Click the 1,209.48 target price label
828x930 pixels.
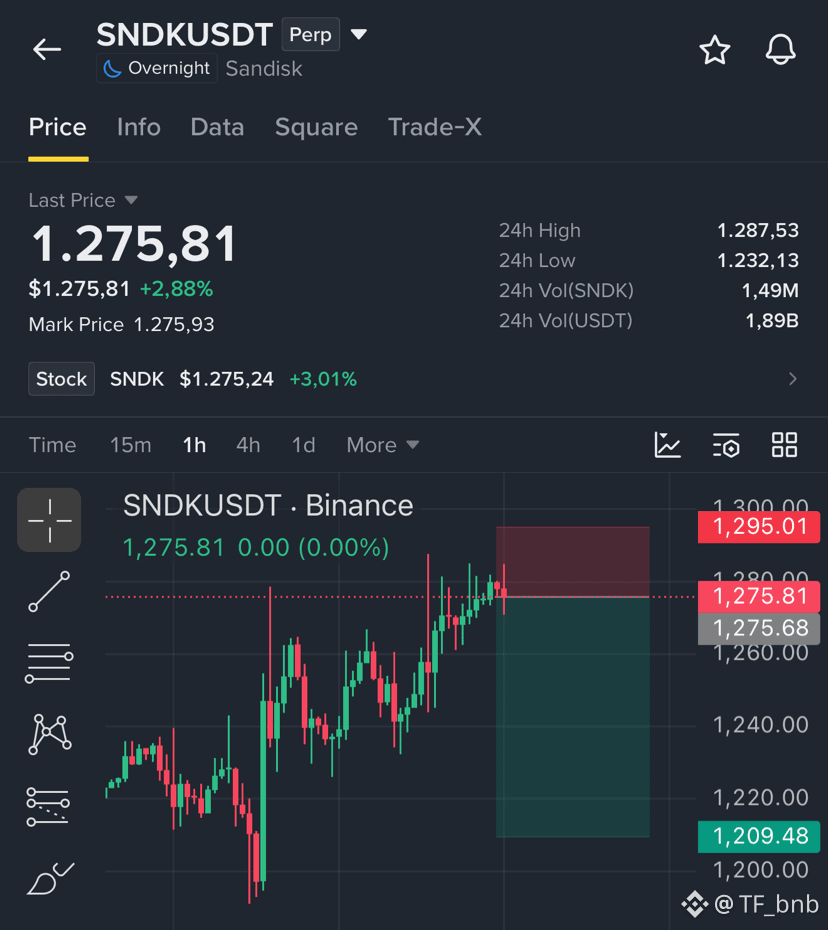759,836
